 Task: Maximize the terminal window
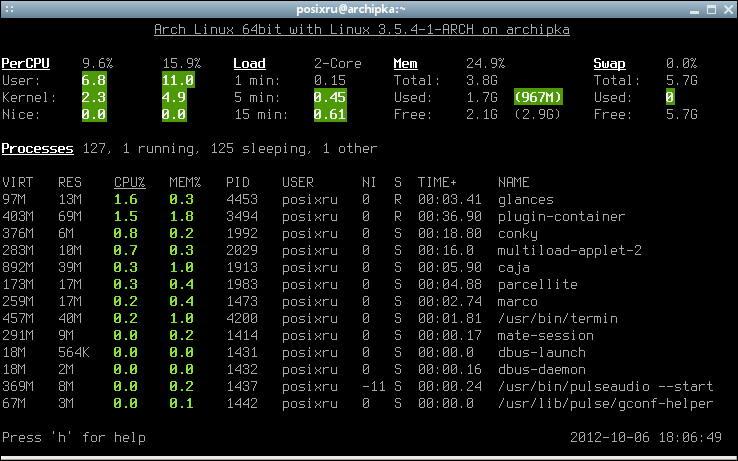(712, 9)
